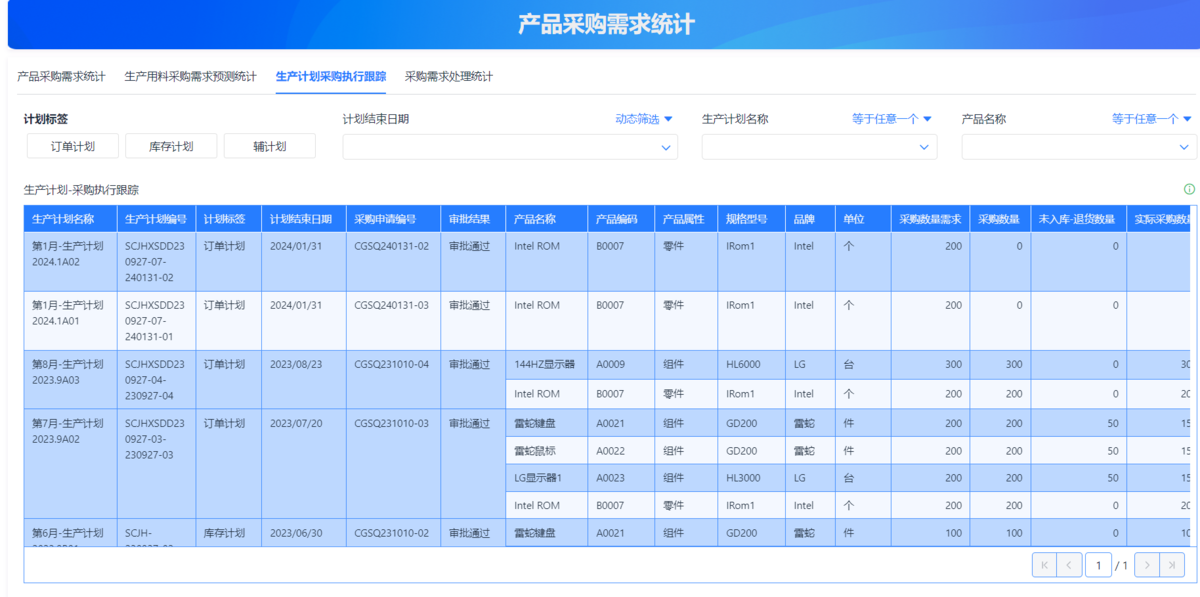This screenshot has height=597, width=1200.
Task: Go to the next page
Action: (1146, 566)
